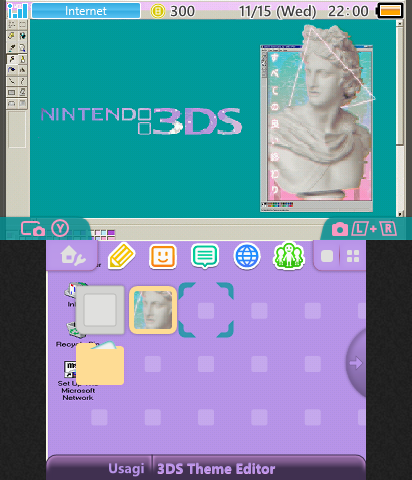Click the Nintendo 3DS logo
This screenshot has height=480, width=412.
point(141,121)
